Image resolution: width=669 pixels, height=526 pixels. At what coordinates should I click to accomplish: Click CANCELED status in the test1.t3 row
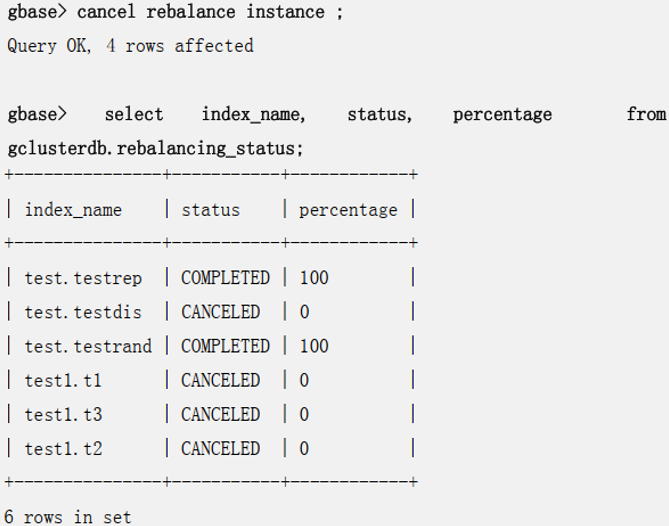(x=220, y=414)
